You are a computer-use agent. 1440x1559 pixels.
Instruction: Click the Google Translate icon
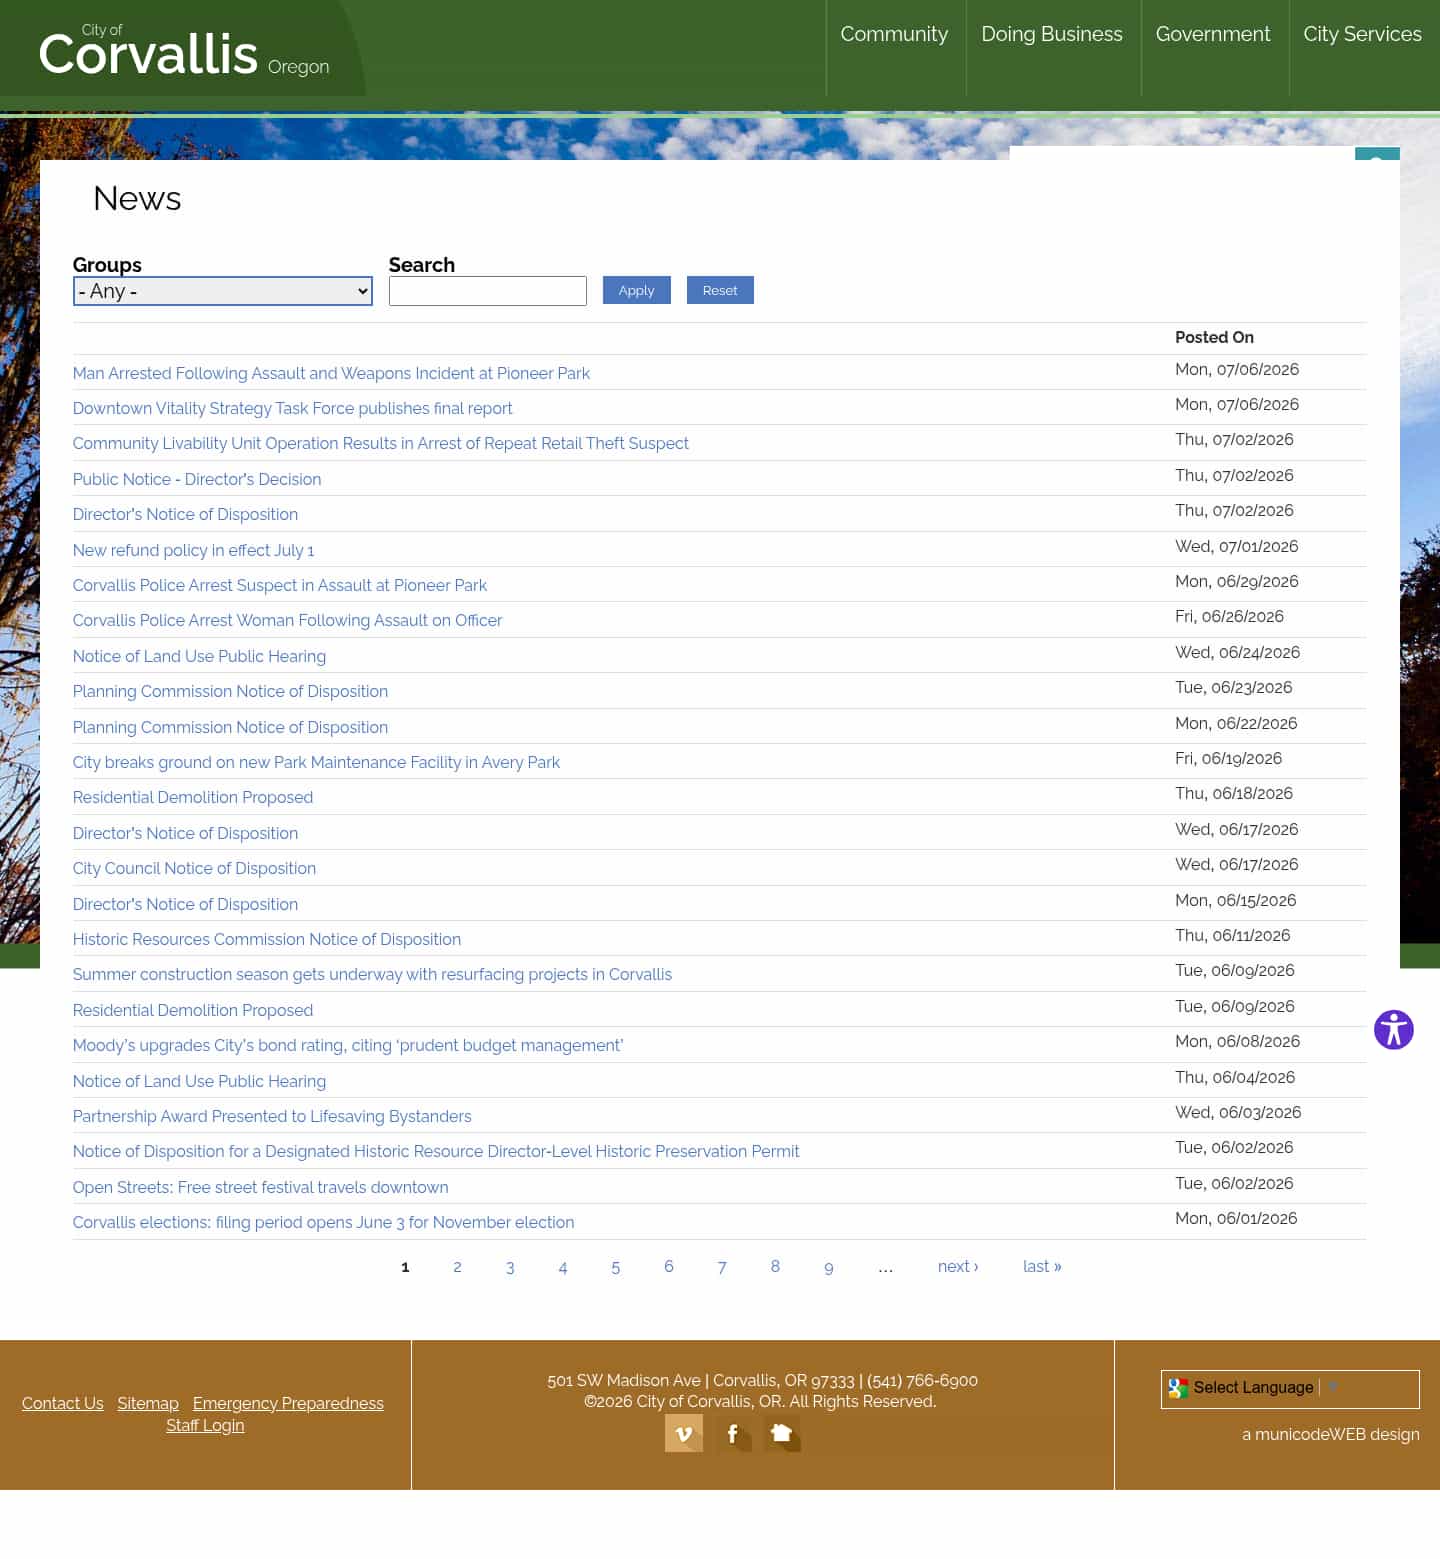click(1178, 1388)
